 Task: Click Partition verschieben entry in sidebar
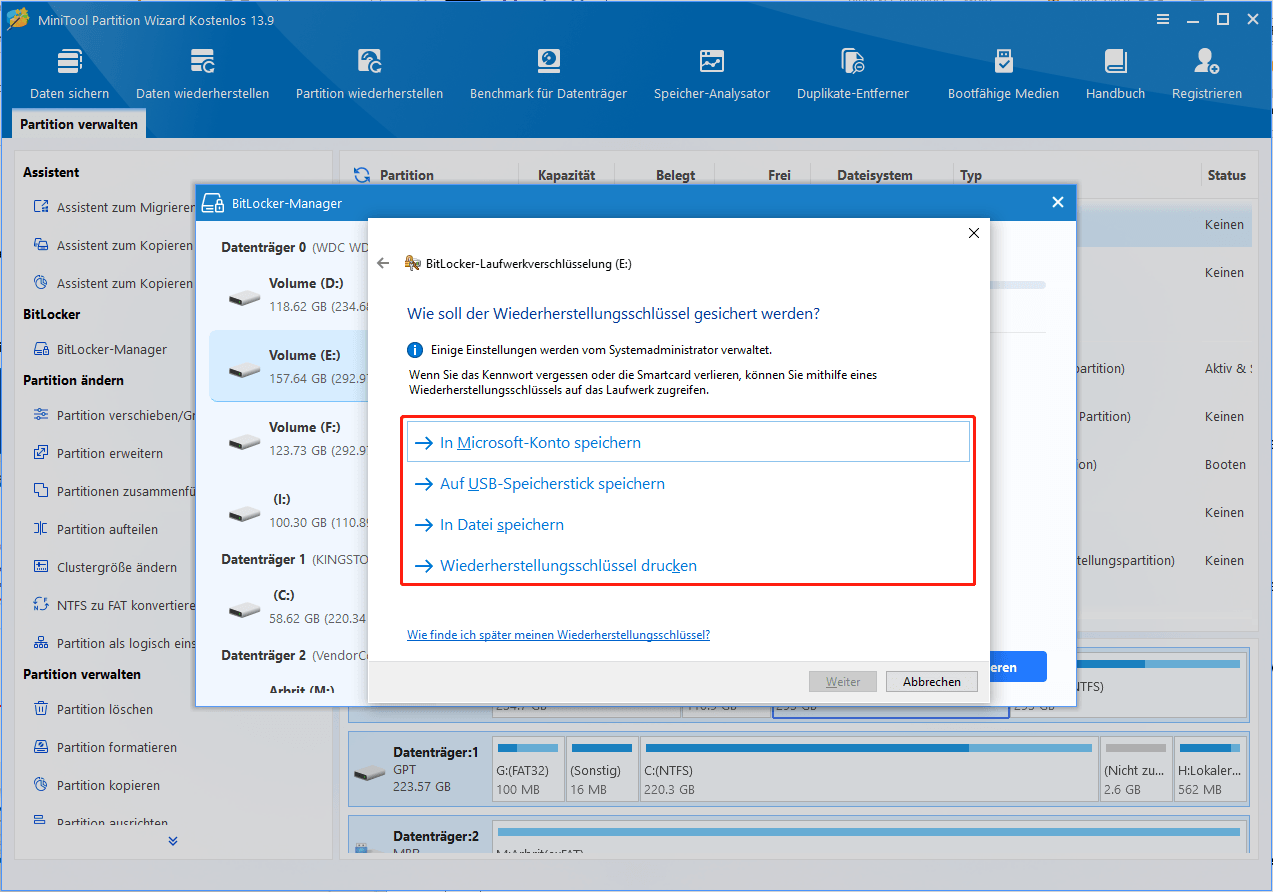(x=113, y=415)
